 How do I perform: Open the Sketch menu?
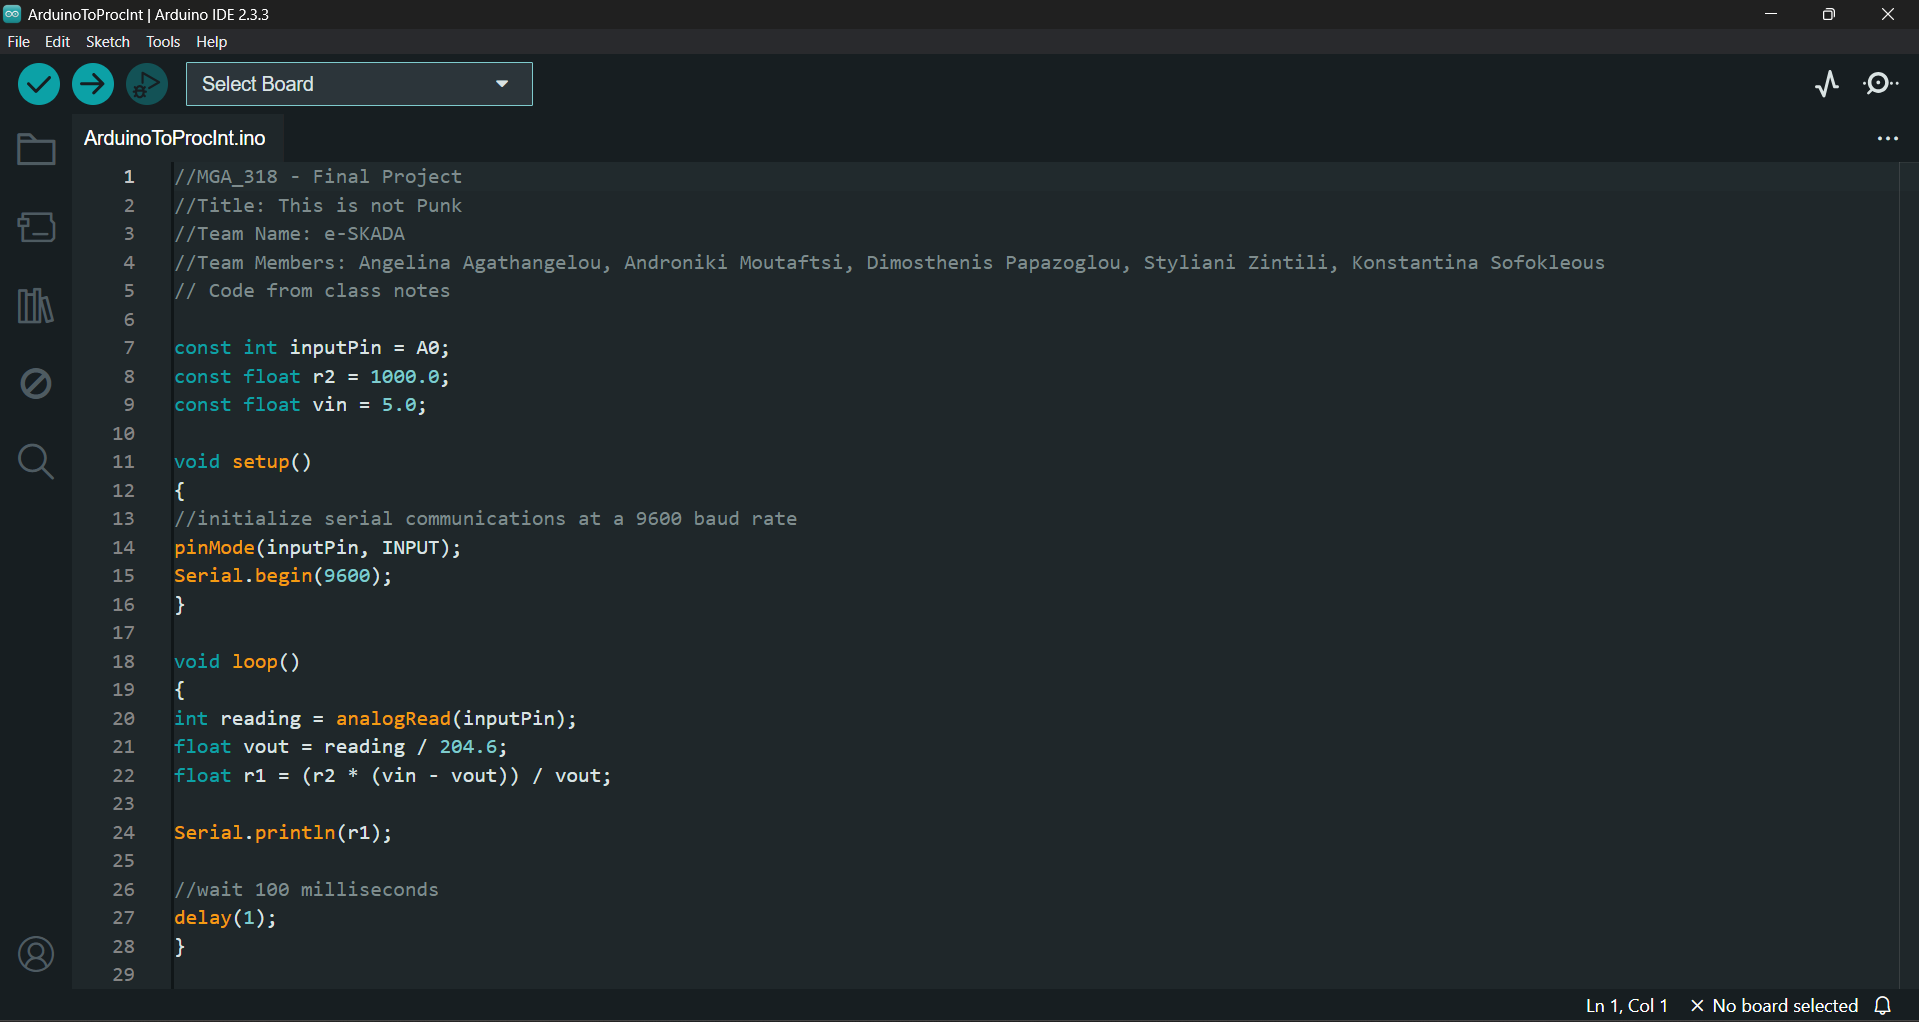pos(107,42)
